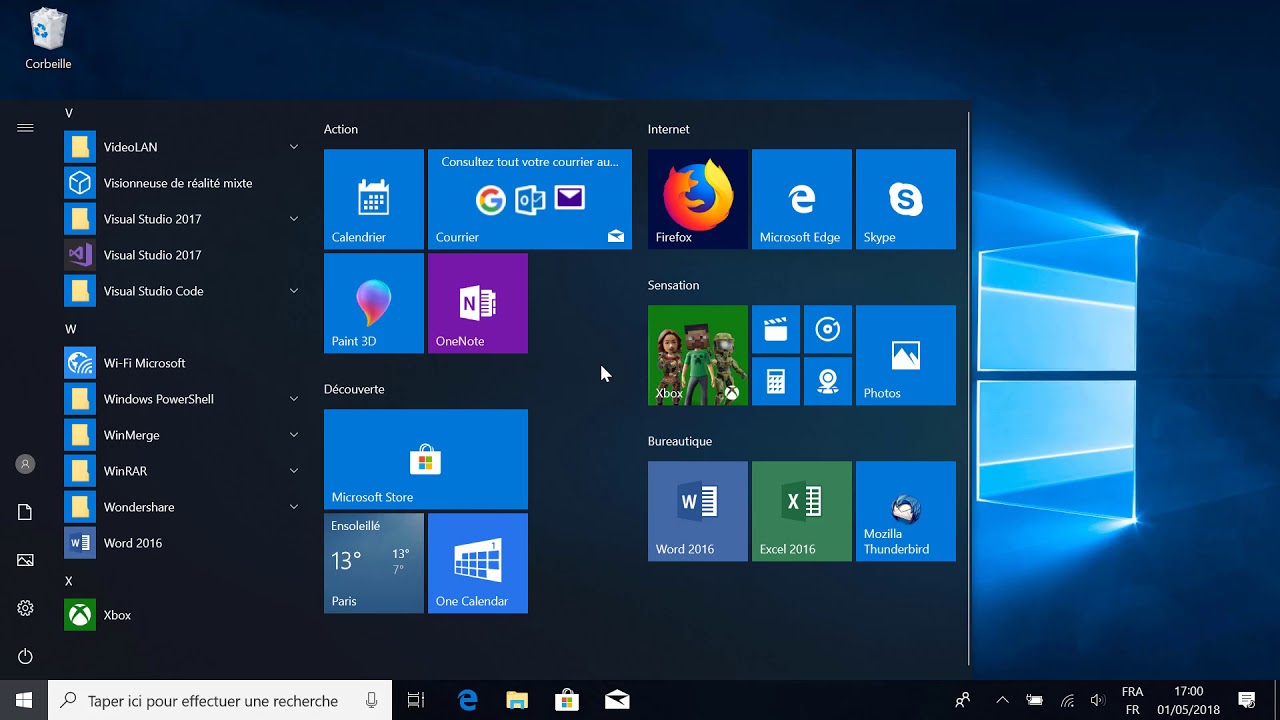This screenshot has height=720, width=1280.
Task: Open the user account button
Action: point(25,464)
